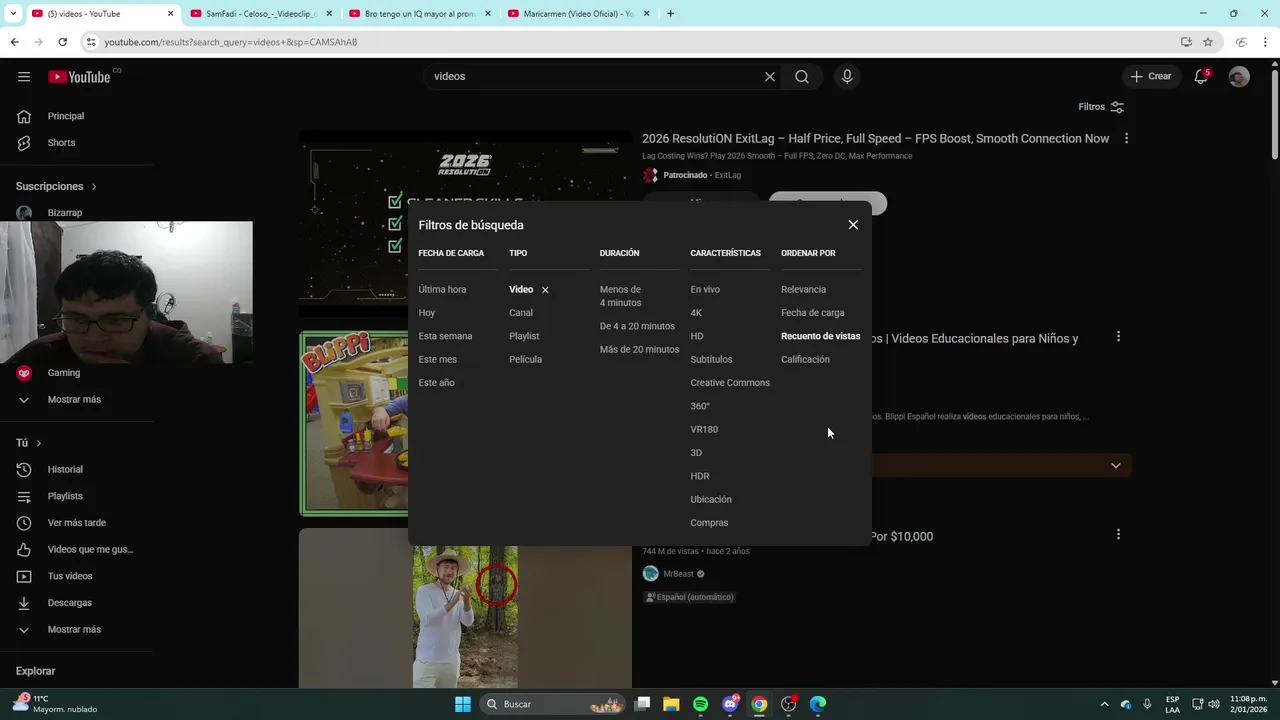Screen dimensions: 1280x720
Task: Reload the page
Action: click(x=62, y=42)
